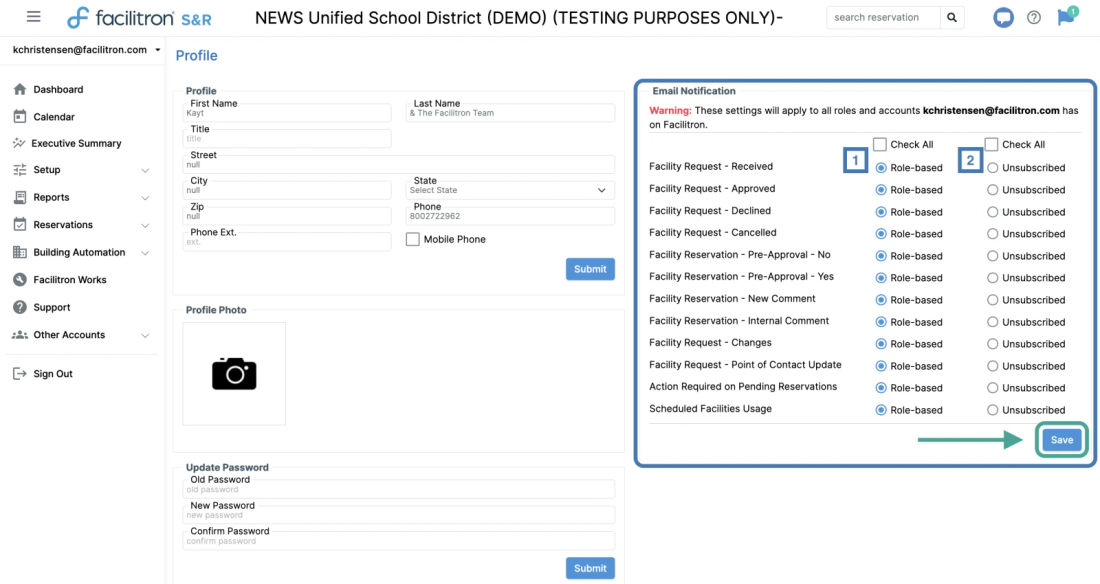The width and height of the screenshot is (1100, 584).
Task: Click the Phone Ext. field
Action: pos(287,242)
